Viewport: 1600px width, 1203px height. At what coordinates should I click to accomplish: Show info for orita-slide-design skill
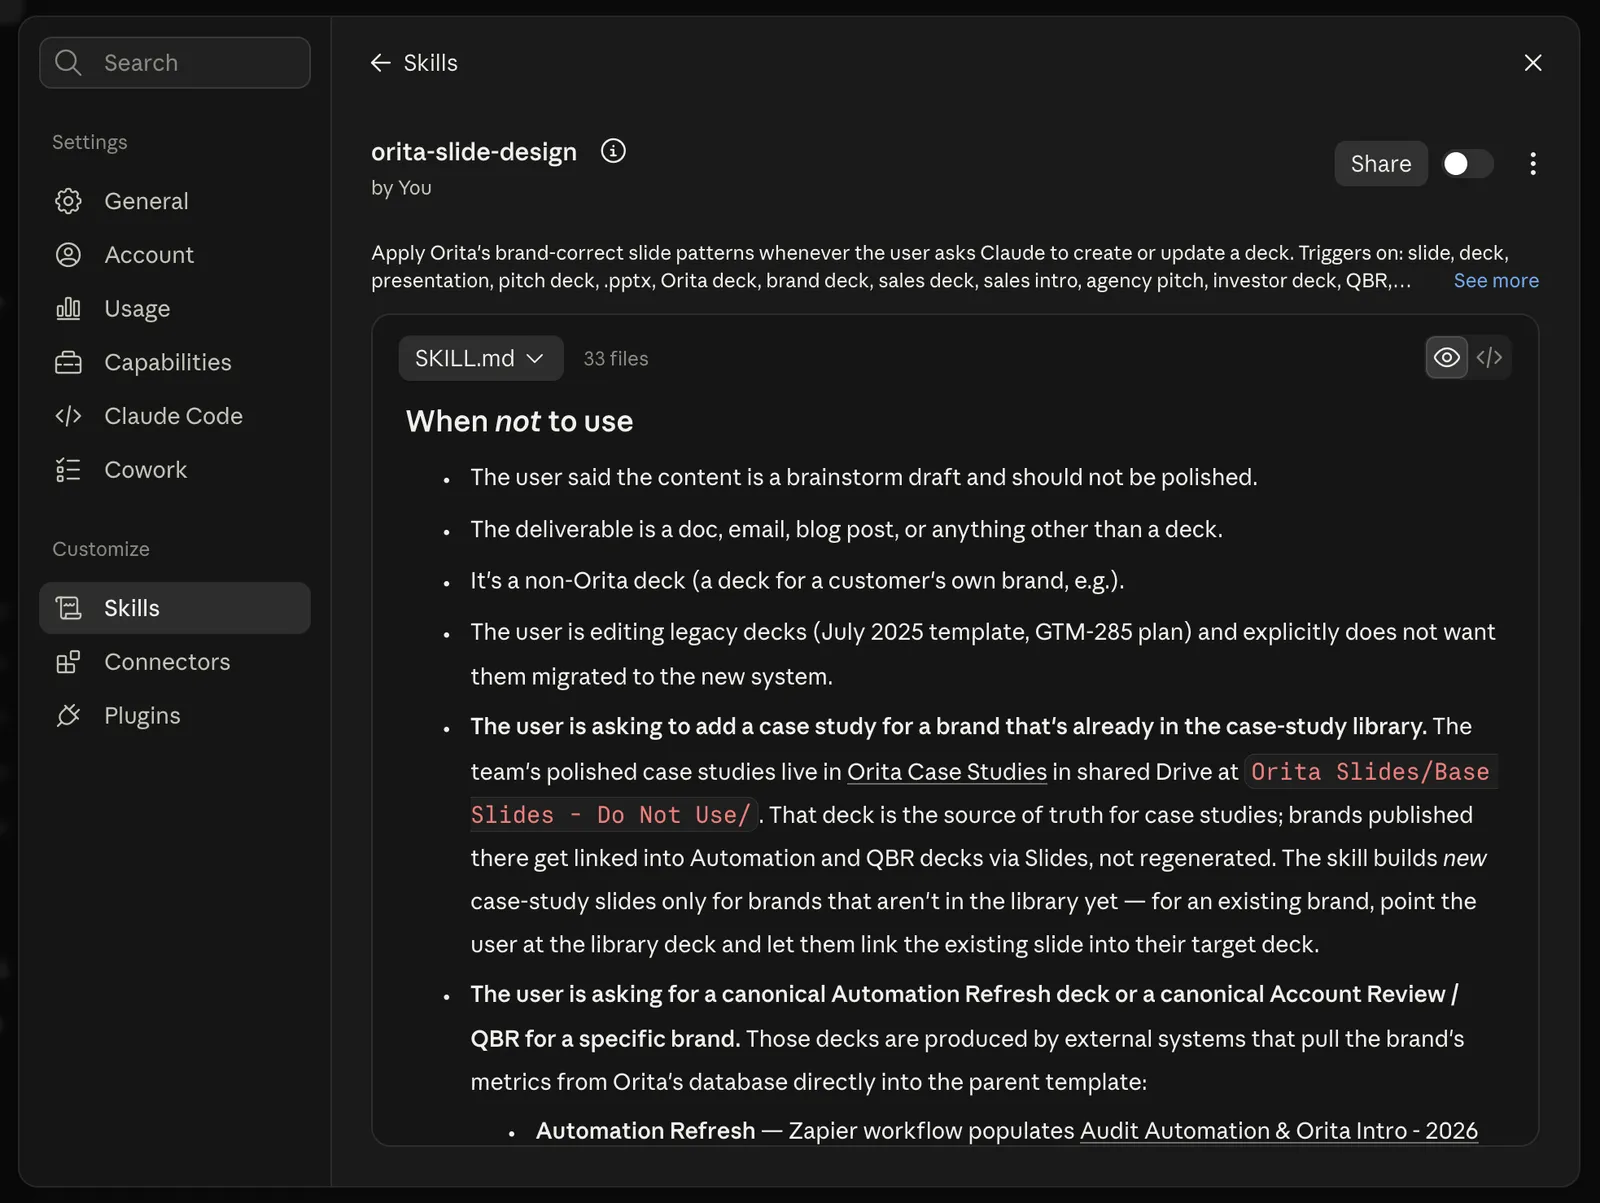tap(613, 151)
